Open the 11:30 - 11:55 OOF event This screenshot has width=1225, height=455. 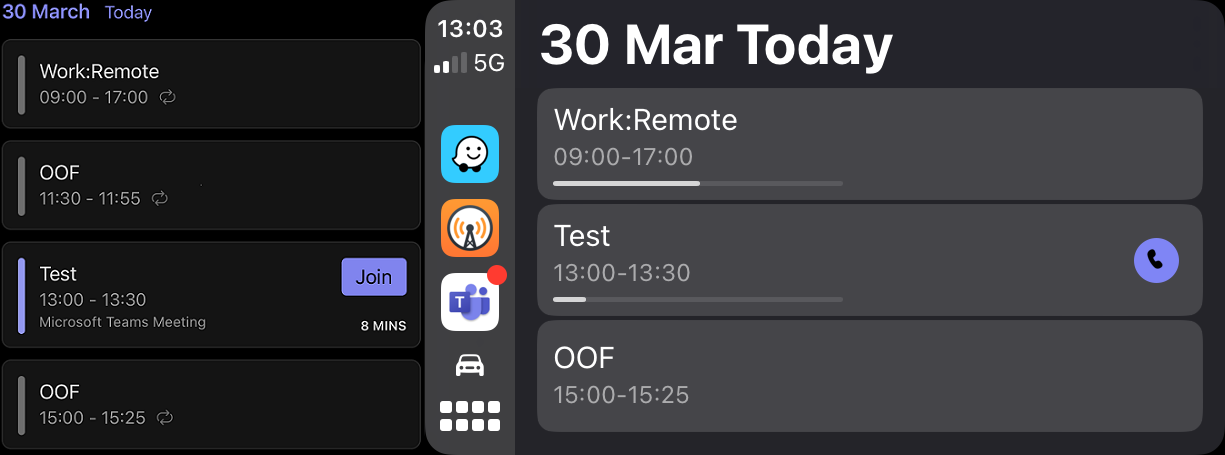point(210,185)
